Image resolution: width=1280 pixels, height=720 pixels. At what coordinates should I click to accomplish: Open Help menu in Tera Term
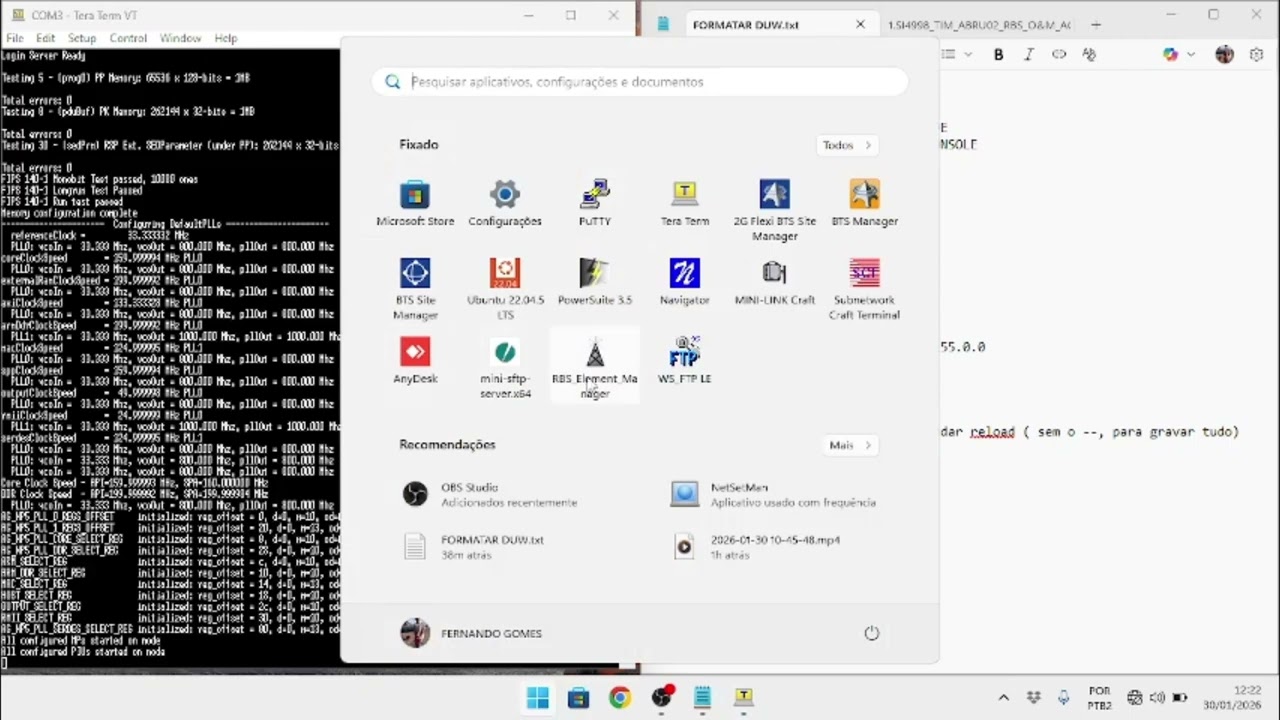click(226, 38)
